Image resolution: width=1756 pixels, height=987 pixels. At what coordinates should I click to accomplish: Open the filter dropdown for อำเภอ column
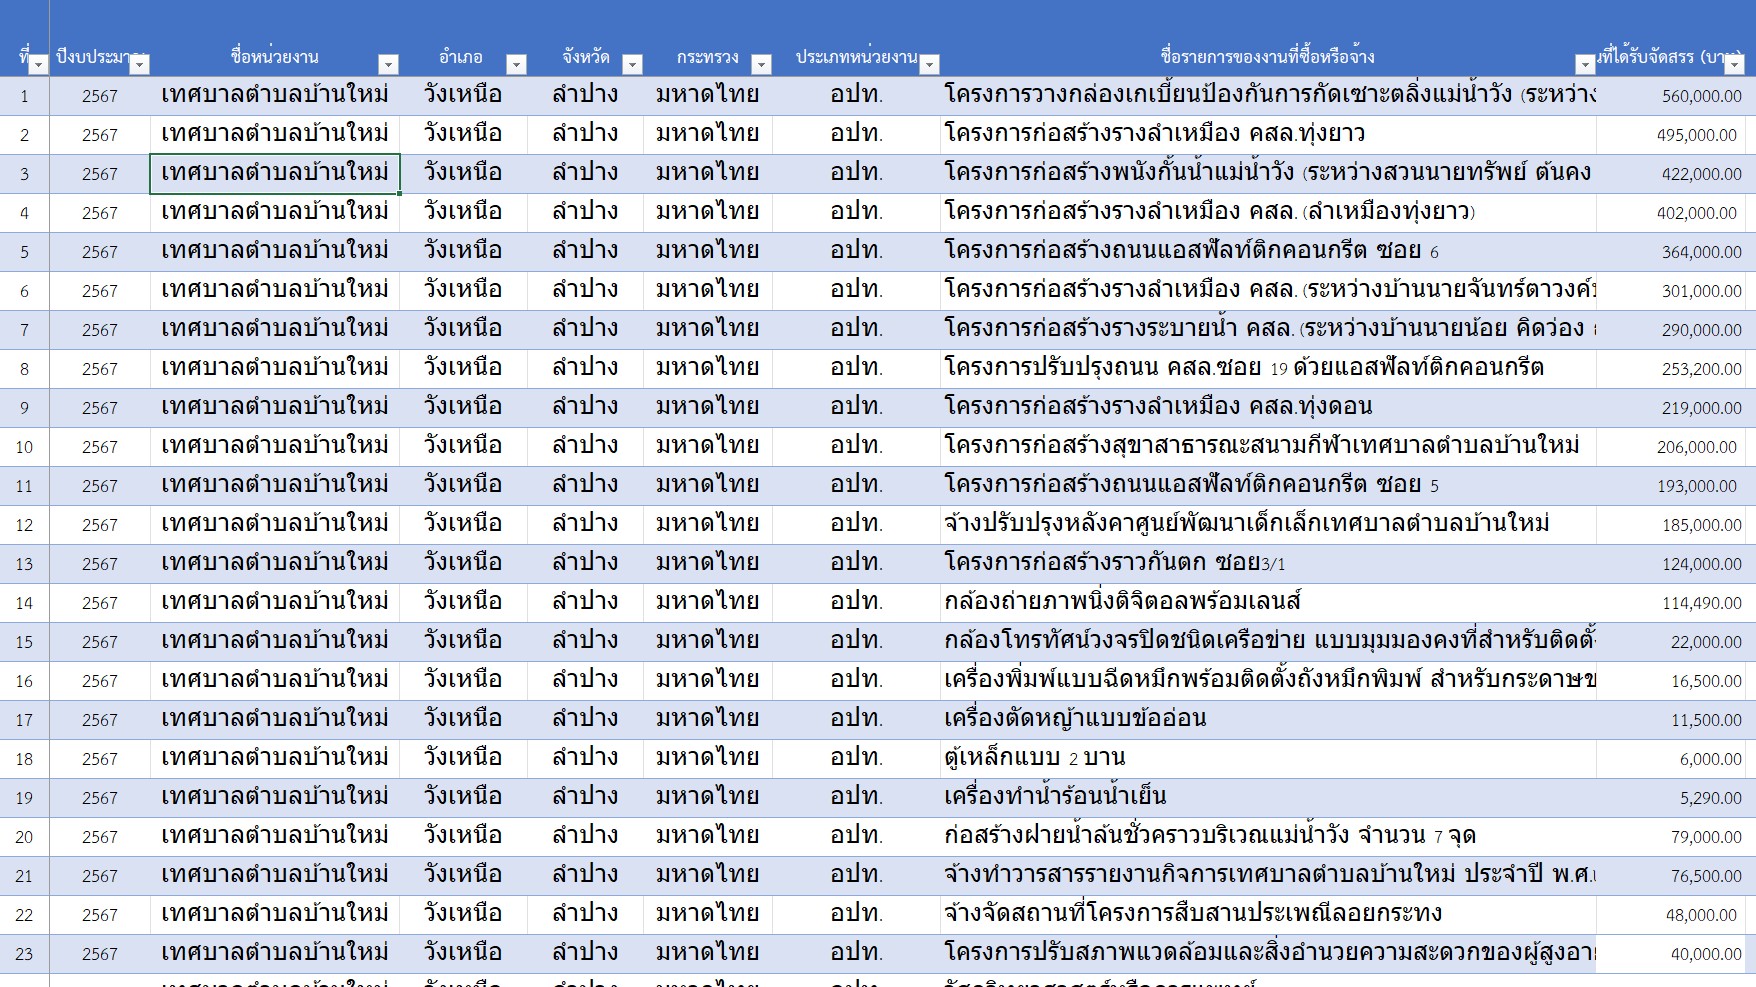click(516, 65)
